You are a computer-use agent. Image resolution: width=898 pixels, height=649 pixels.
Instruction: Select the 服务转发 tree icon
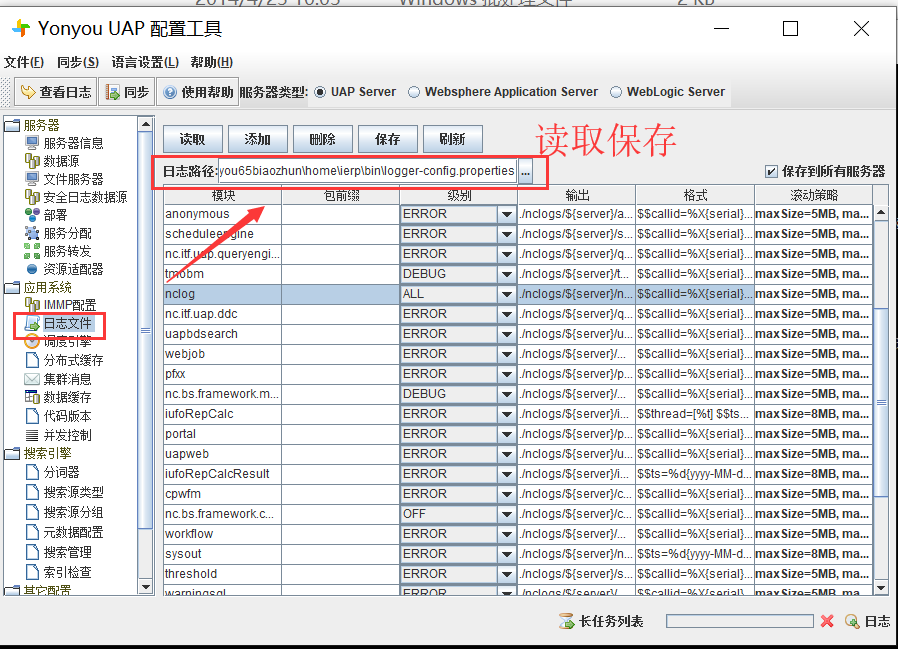[32, 251]
